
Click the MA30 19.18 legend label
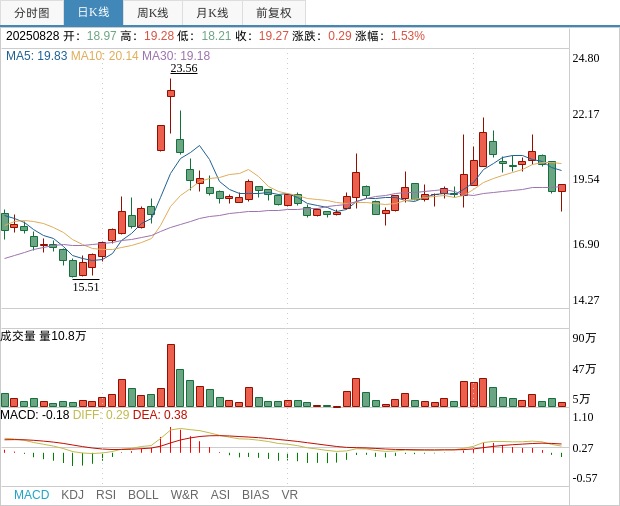[x=176, y=56]
